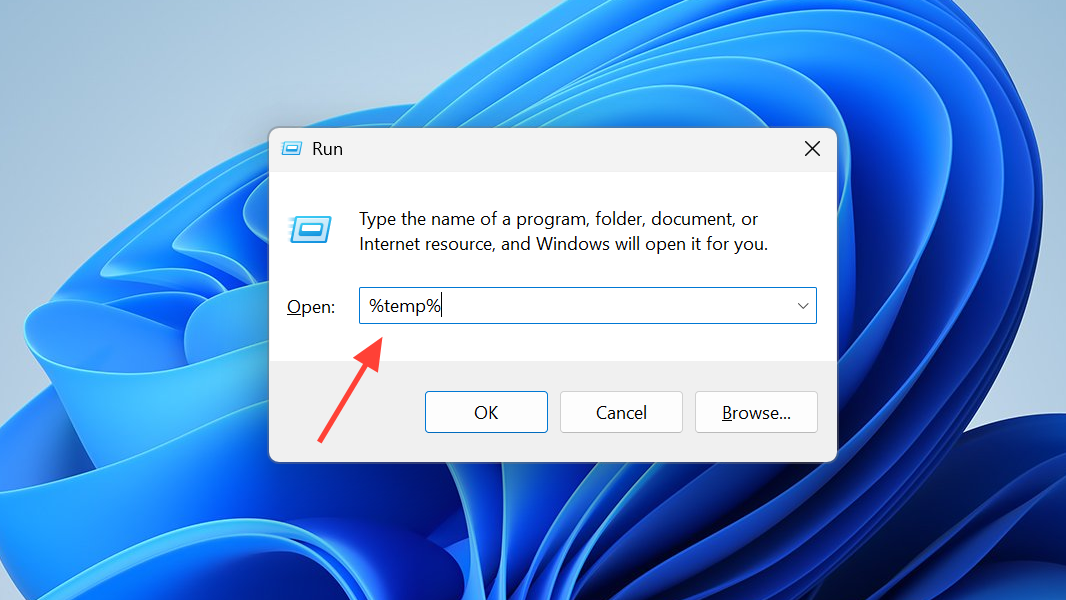Click on the %temp% text in field
This screenshot has width=1066, height=600.
coord(405,306)
